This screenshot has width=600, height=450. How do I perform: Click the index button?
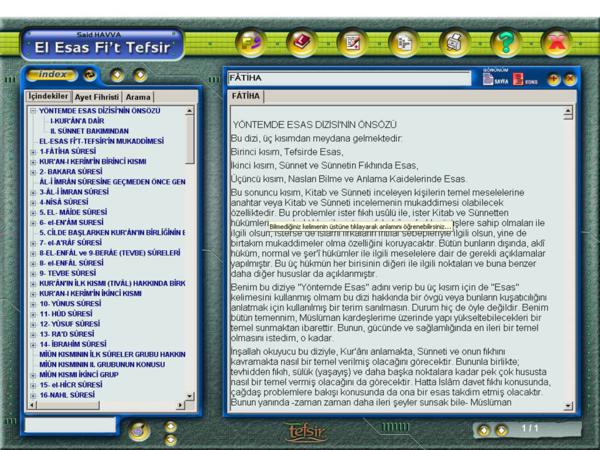(50, 75)
